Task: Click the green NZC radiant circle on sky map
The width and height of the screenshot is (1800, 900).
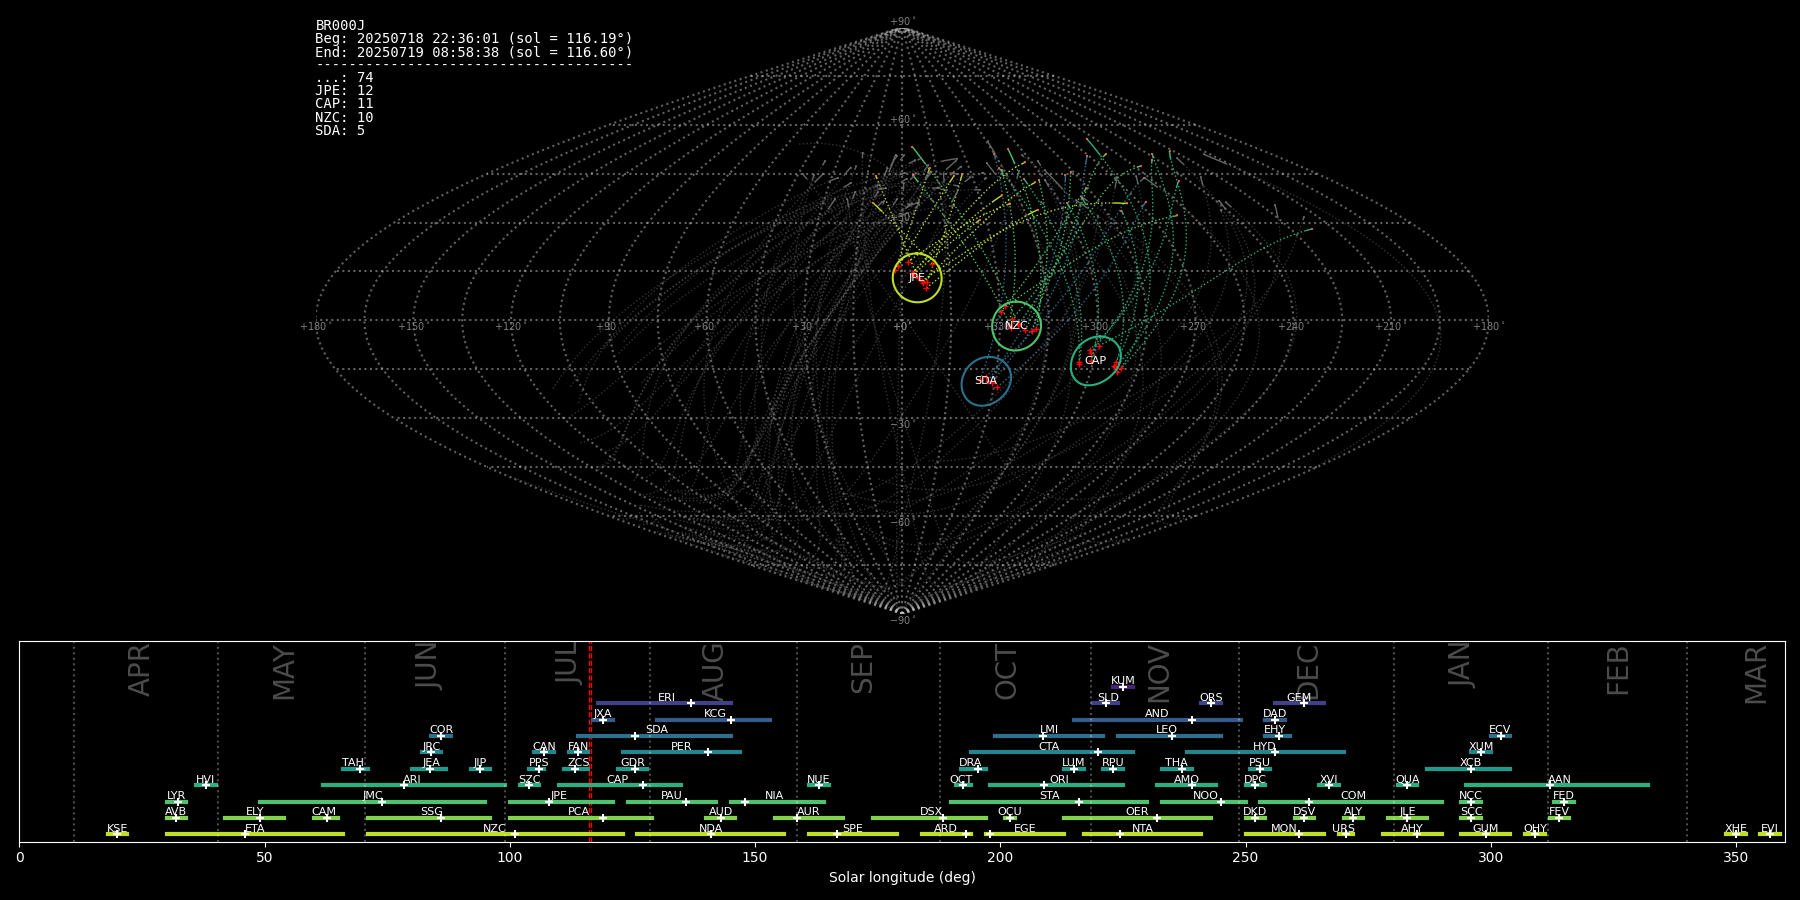Action: point(1016,326)
